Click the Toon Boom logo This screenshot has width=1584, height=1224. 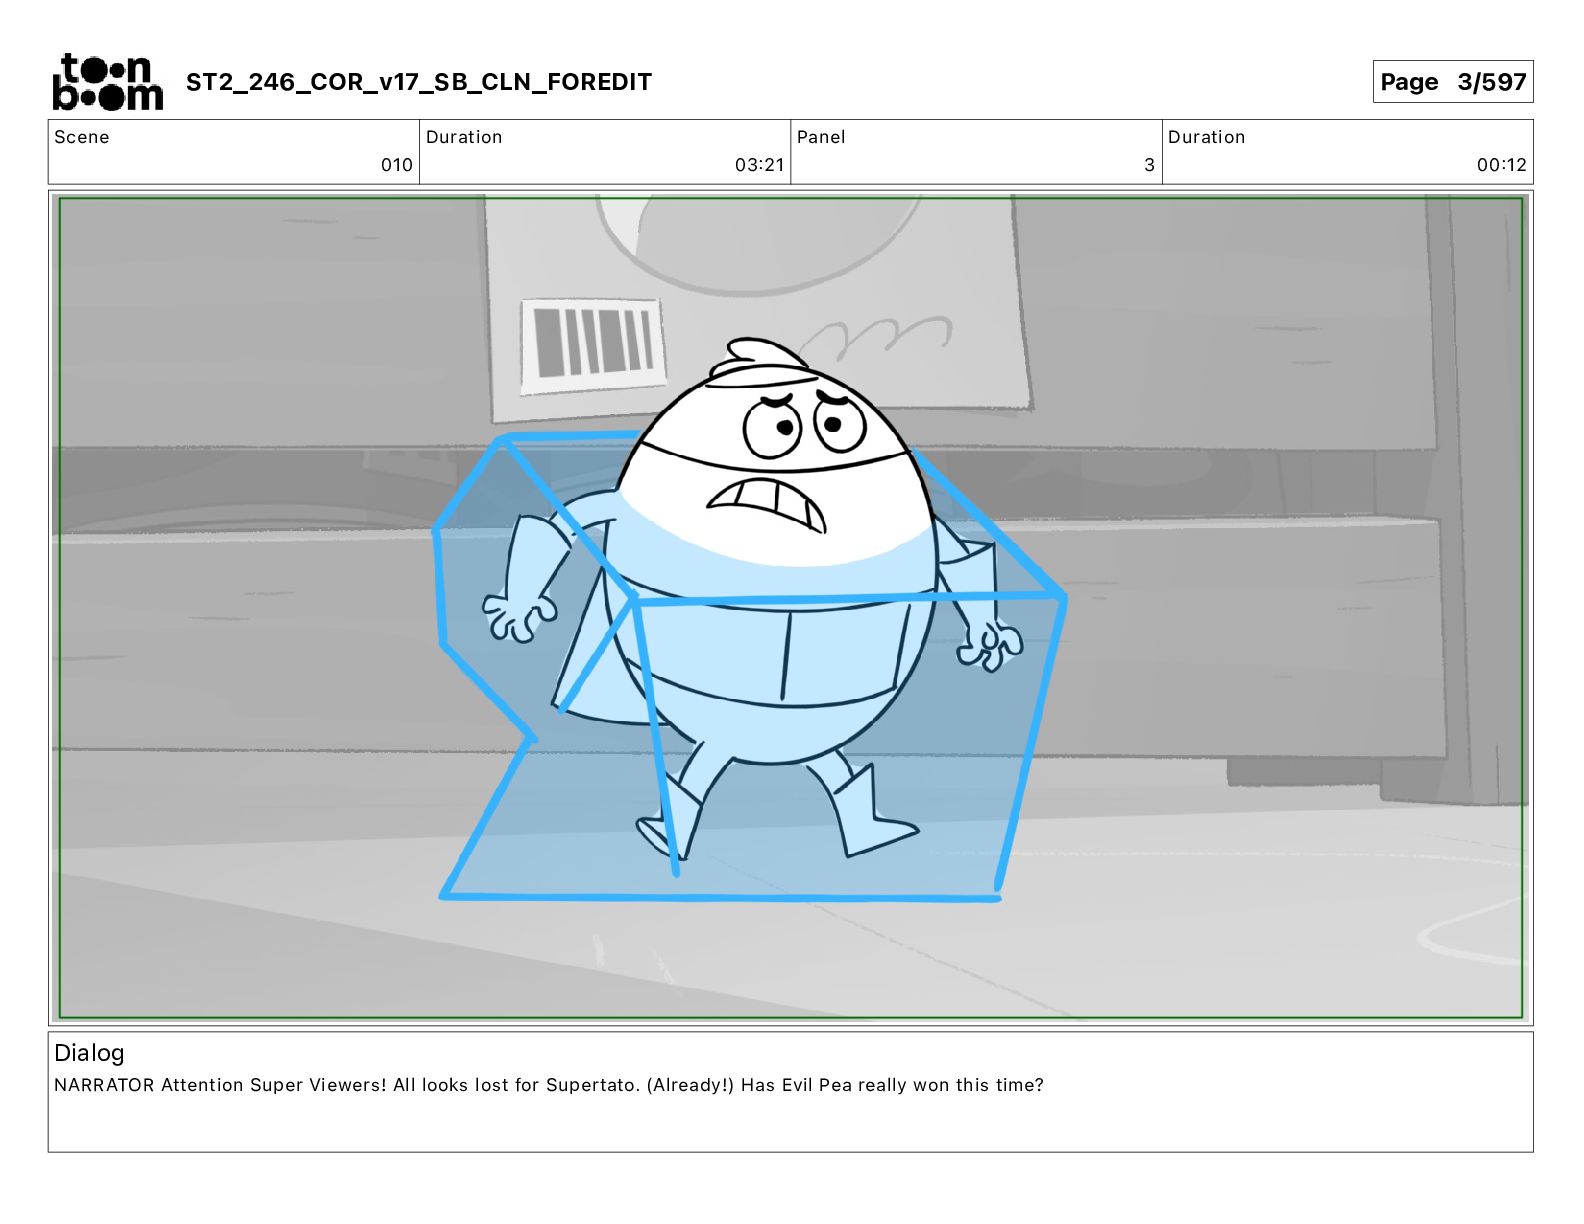(107, 82)
